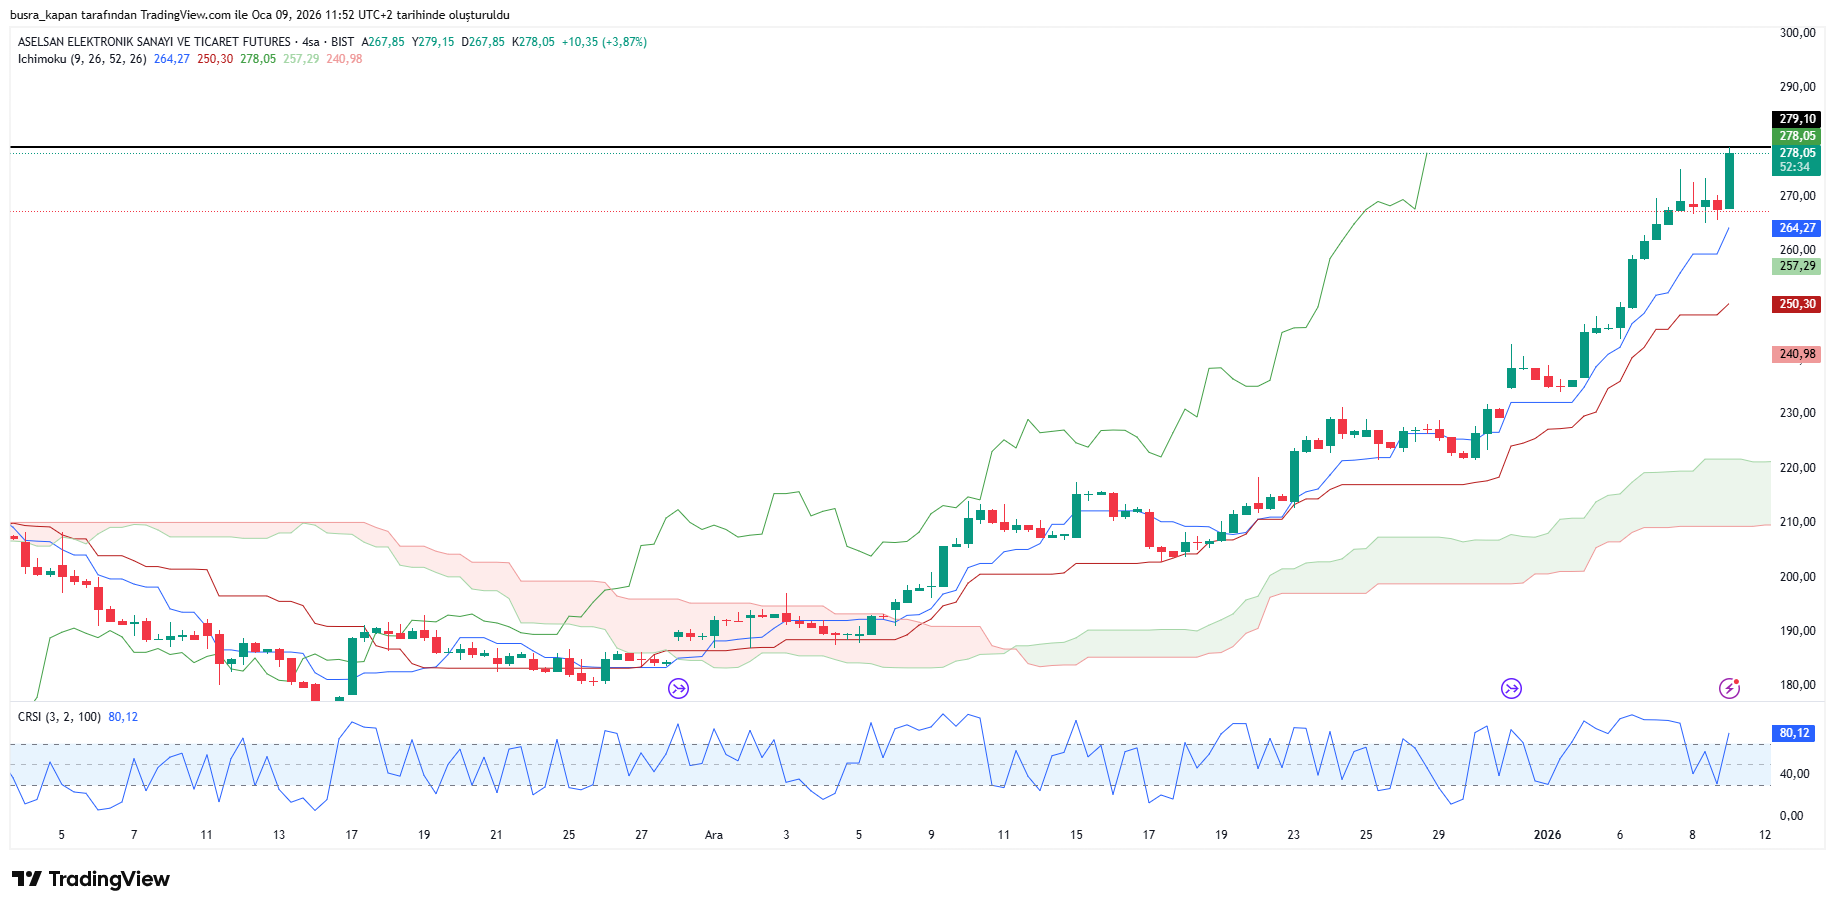This screenshot has width=1835, height=909.
Task: Click the ASELSAN ELEKTRONIK symbol title
Action: 154,42
